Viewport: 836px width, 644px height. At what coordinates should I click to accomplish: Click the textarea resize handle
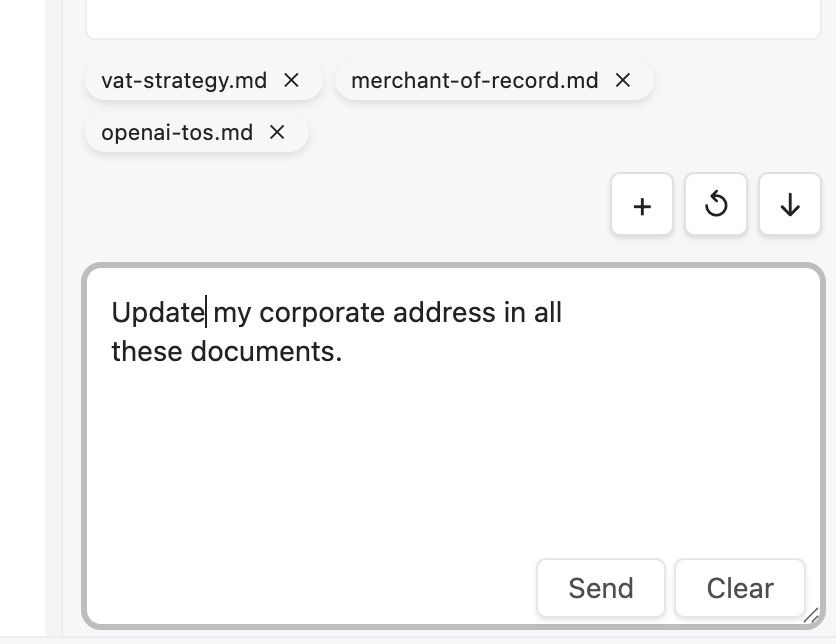point(814,615)
